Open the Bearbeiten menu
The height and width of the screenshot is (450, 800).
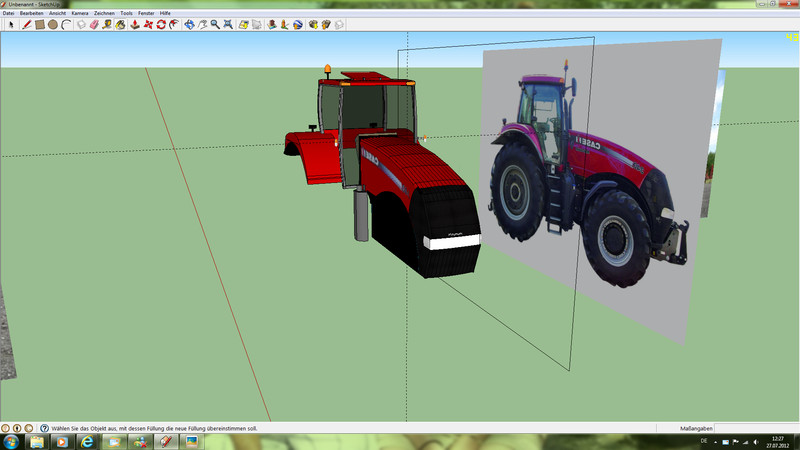pos(31,13)
